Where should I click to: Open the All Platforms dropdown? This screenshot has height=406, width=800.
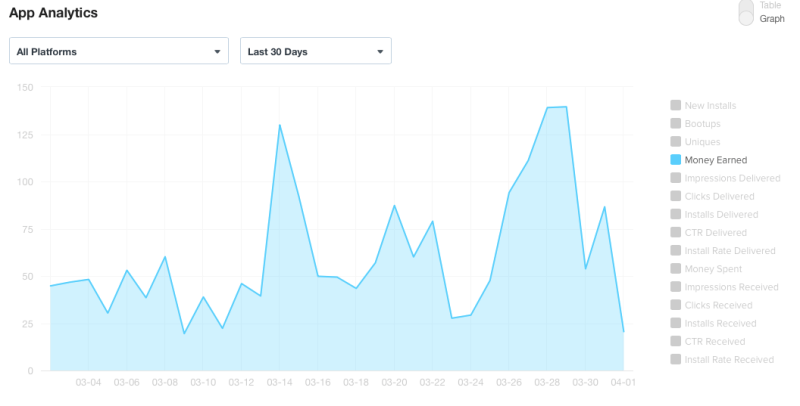click(x=118, y=51)
